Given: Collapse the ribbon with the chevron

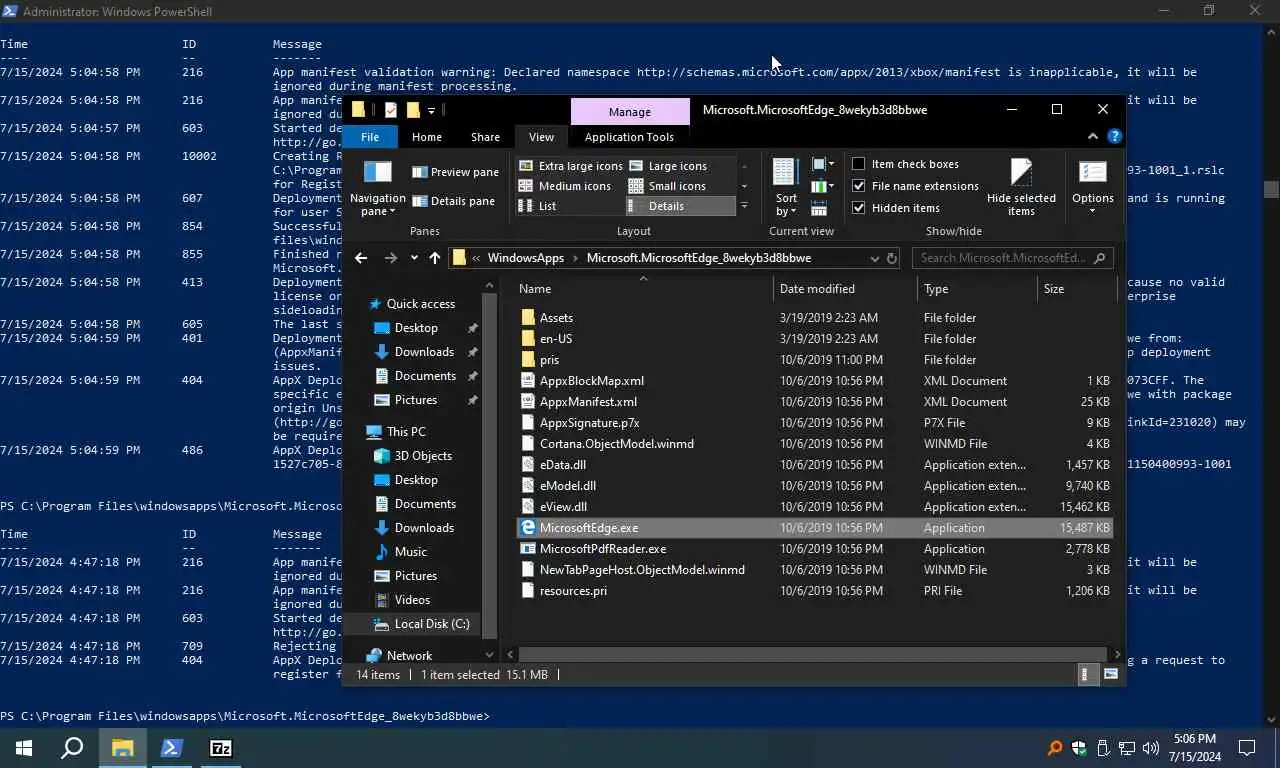Looking at the screenshot, I should 1092,136.
